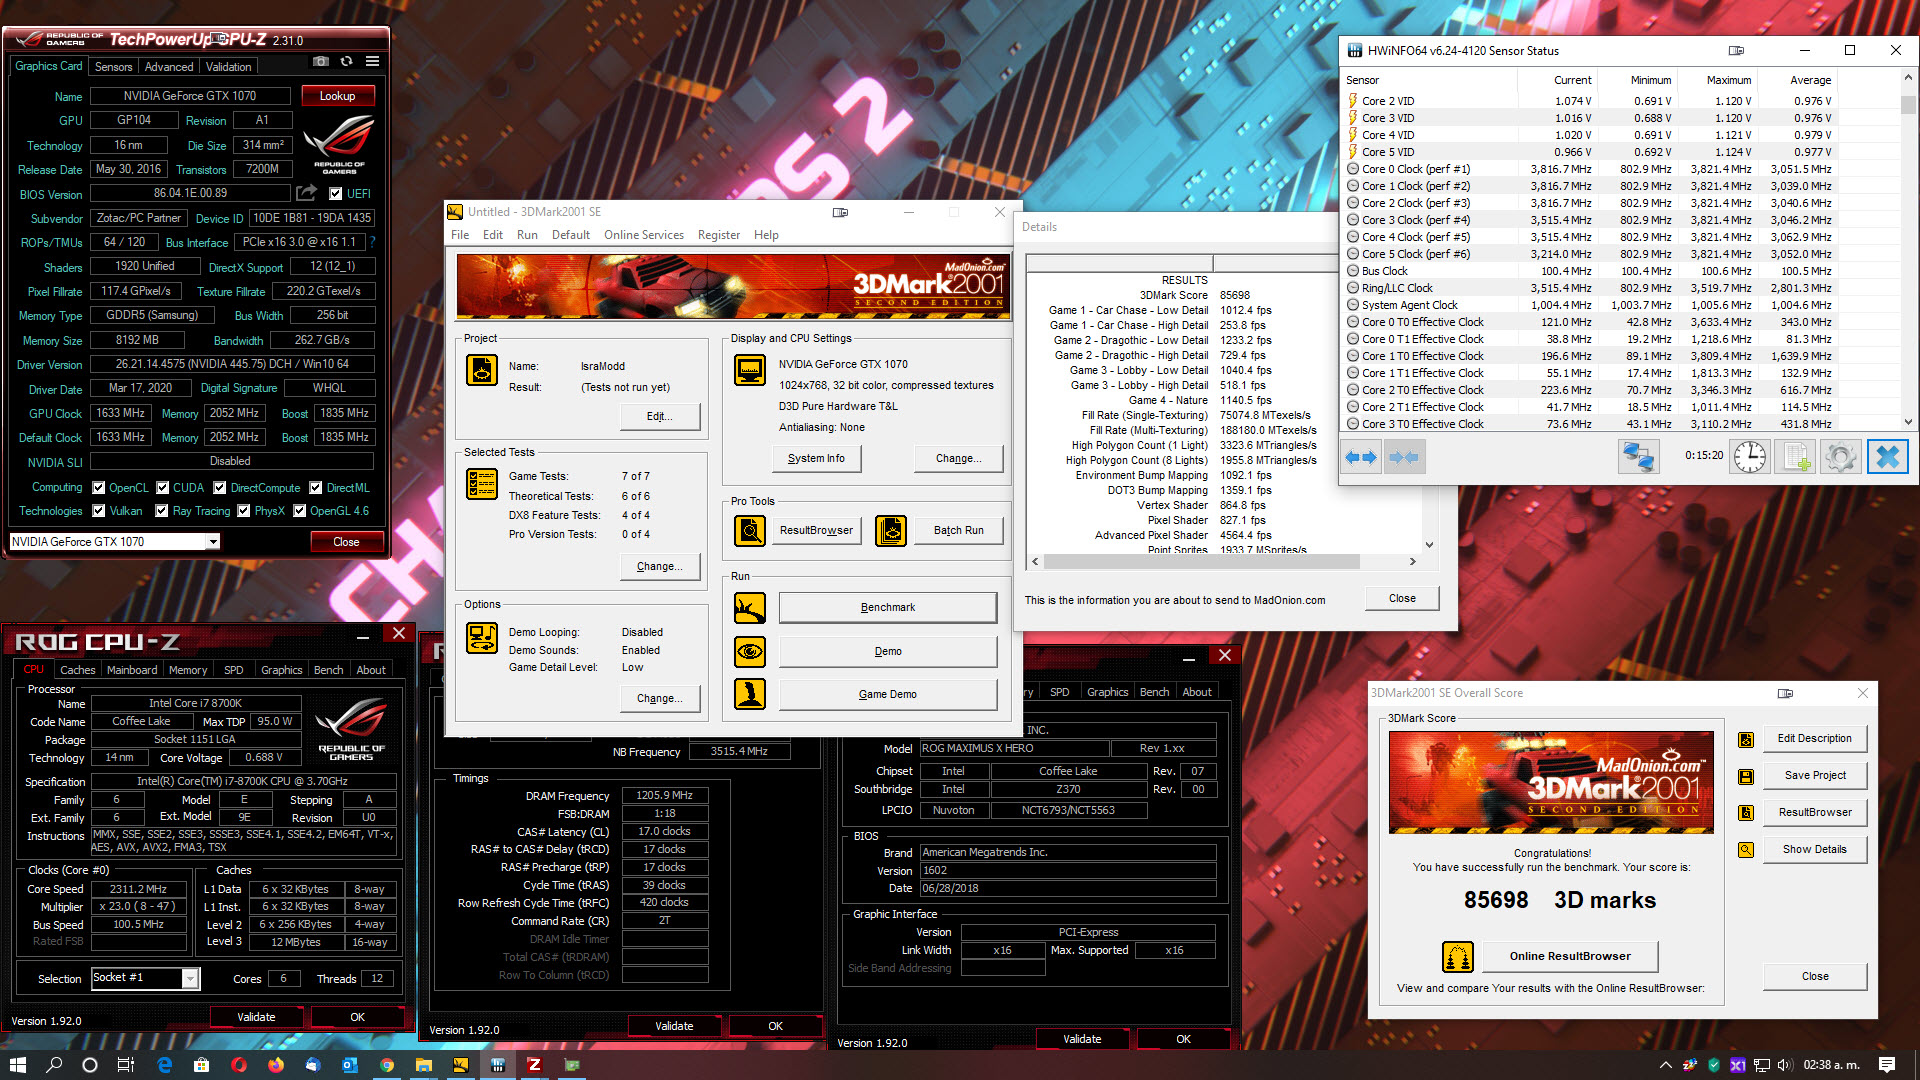Click the Core 0 Clock (perf #1) sensor row
Viewport: 1920px width, 1080px height.
(x=1592, y=169)
